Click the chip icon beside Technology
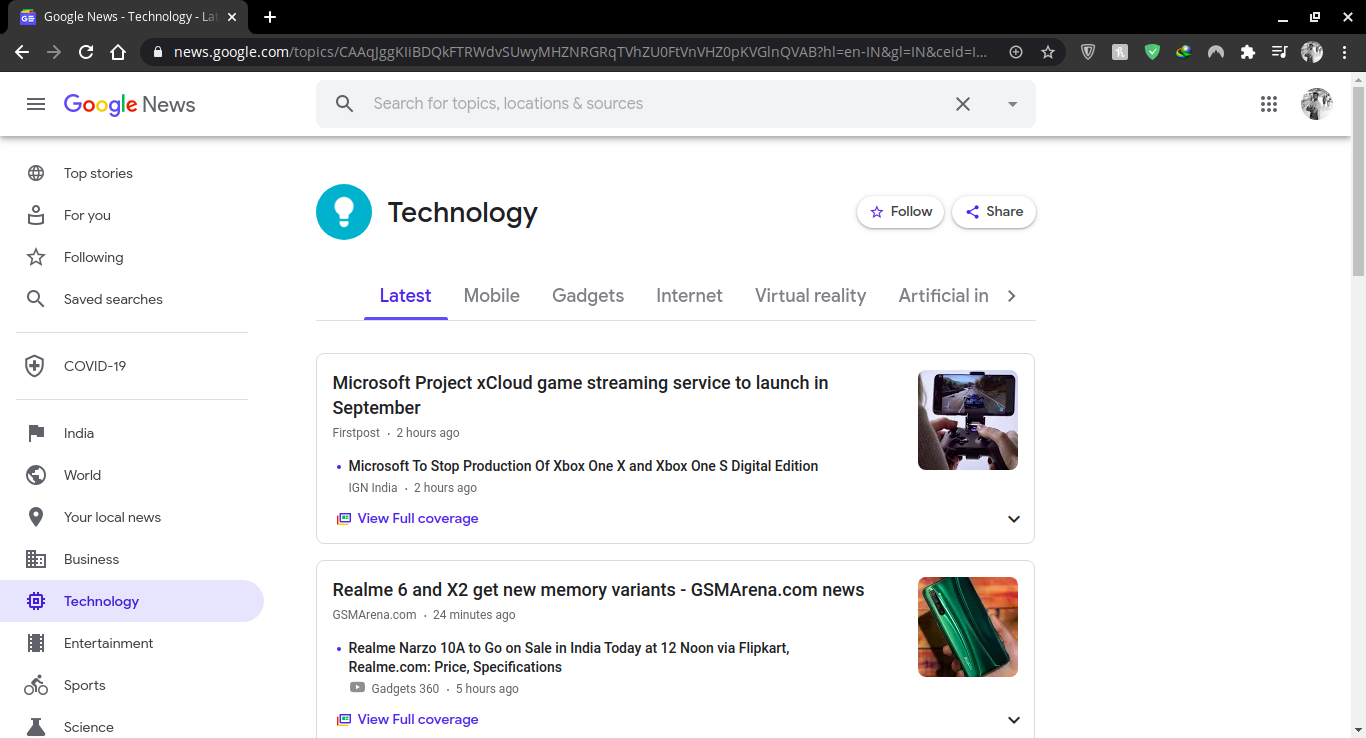Image resolution: width=1366 pixels, height=738 pixels. pyautogui.click(x=36, y=601)
